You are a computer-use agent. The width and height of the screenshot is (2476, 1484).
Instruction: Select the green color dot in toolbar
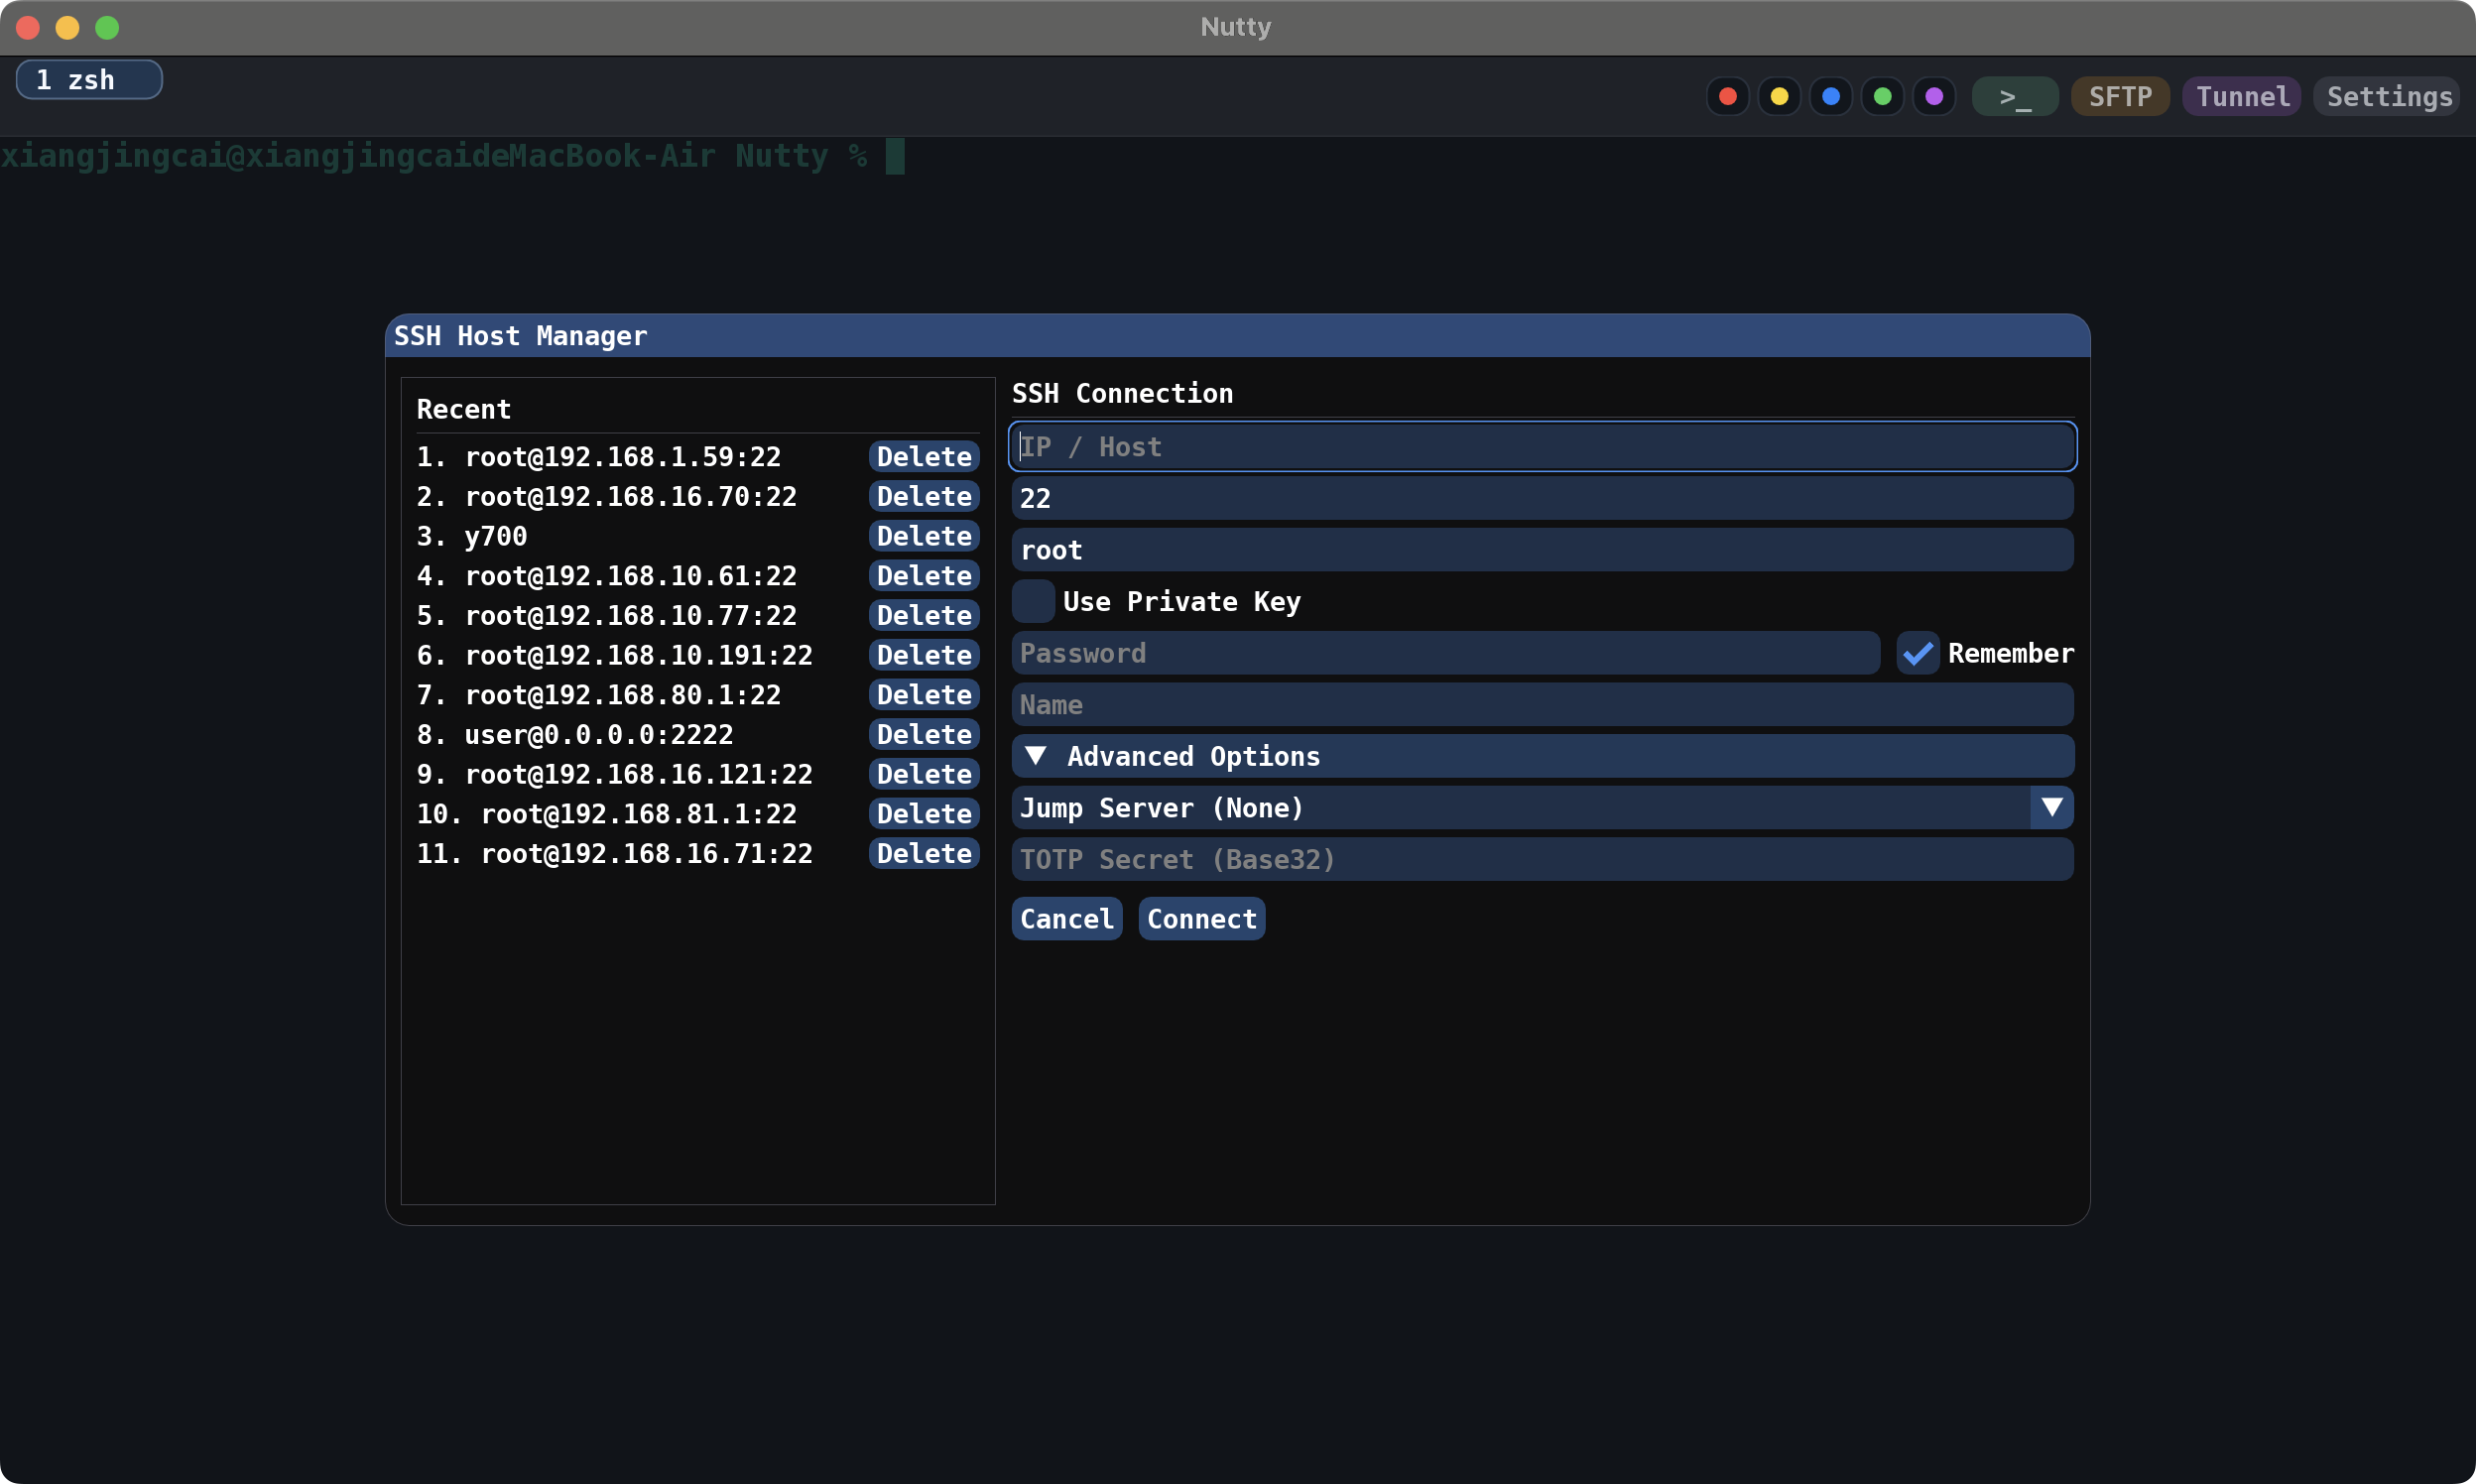pos(1882,96)
